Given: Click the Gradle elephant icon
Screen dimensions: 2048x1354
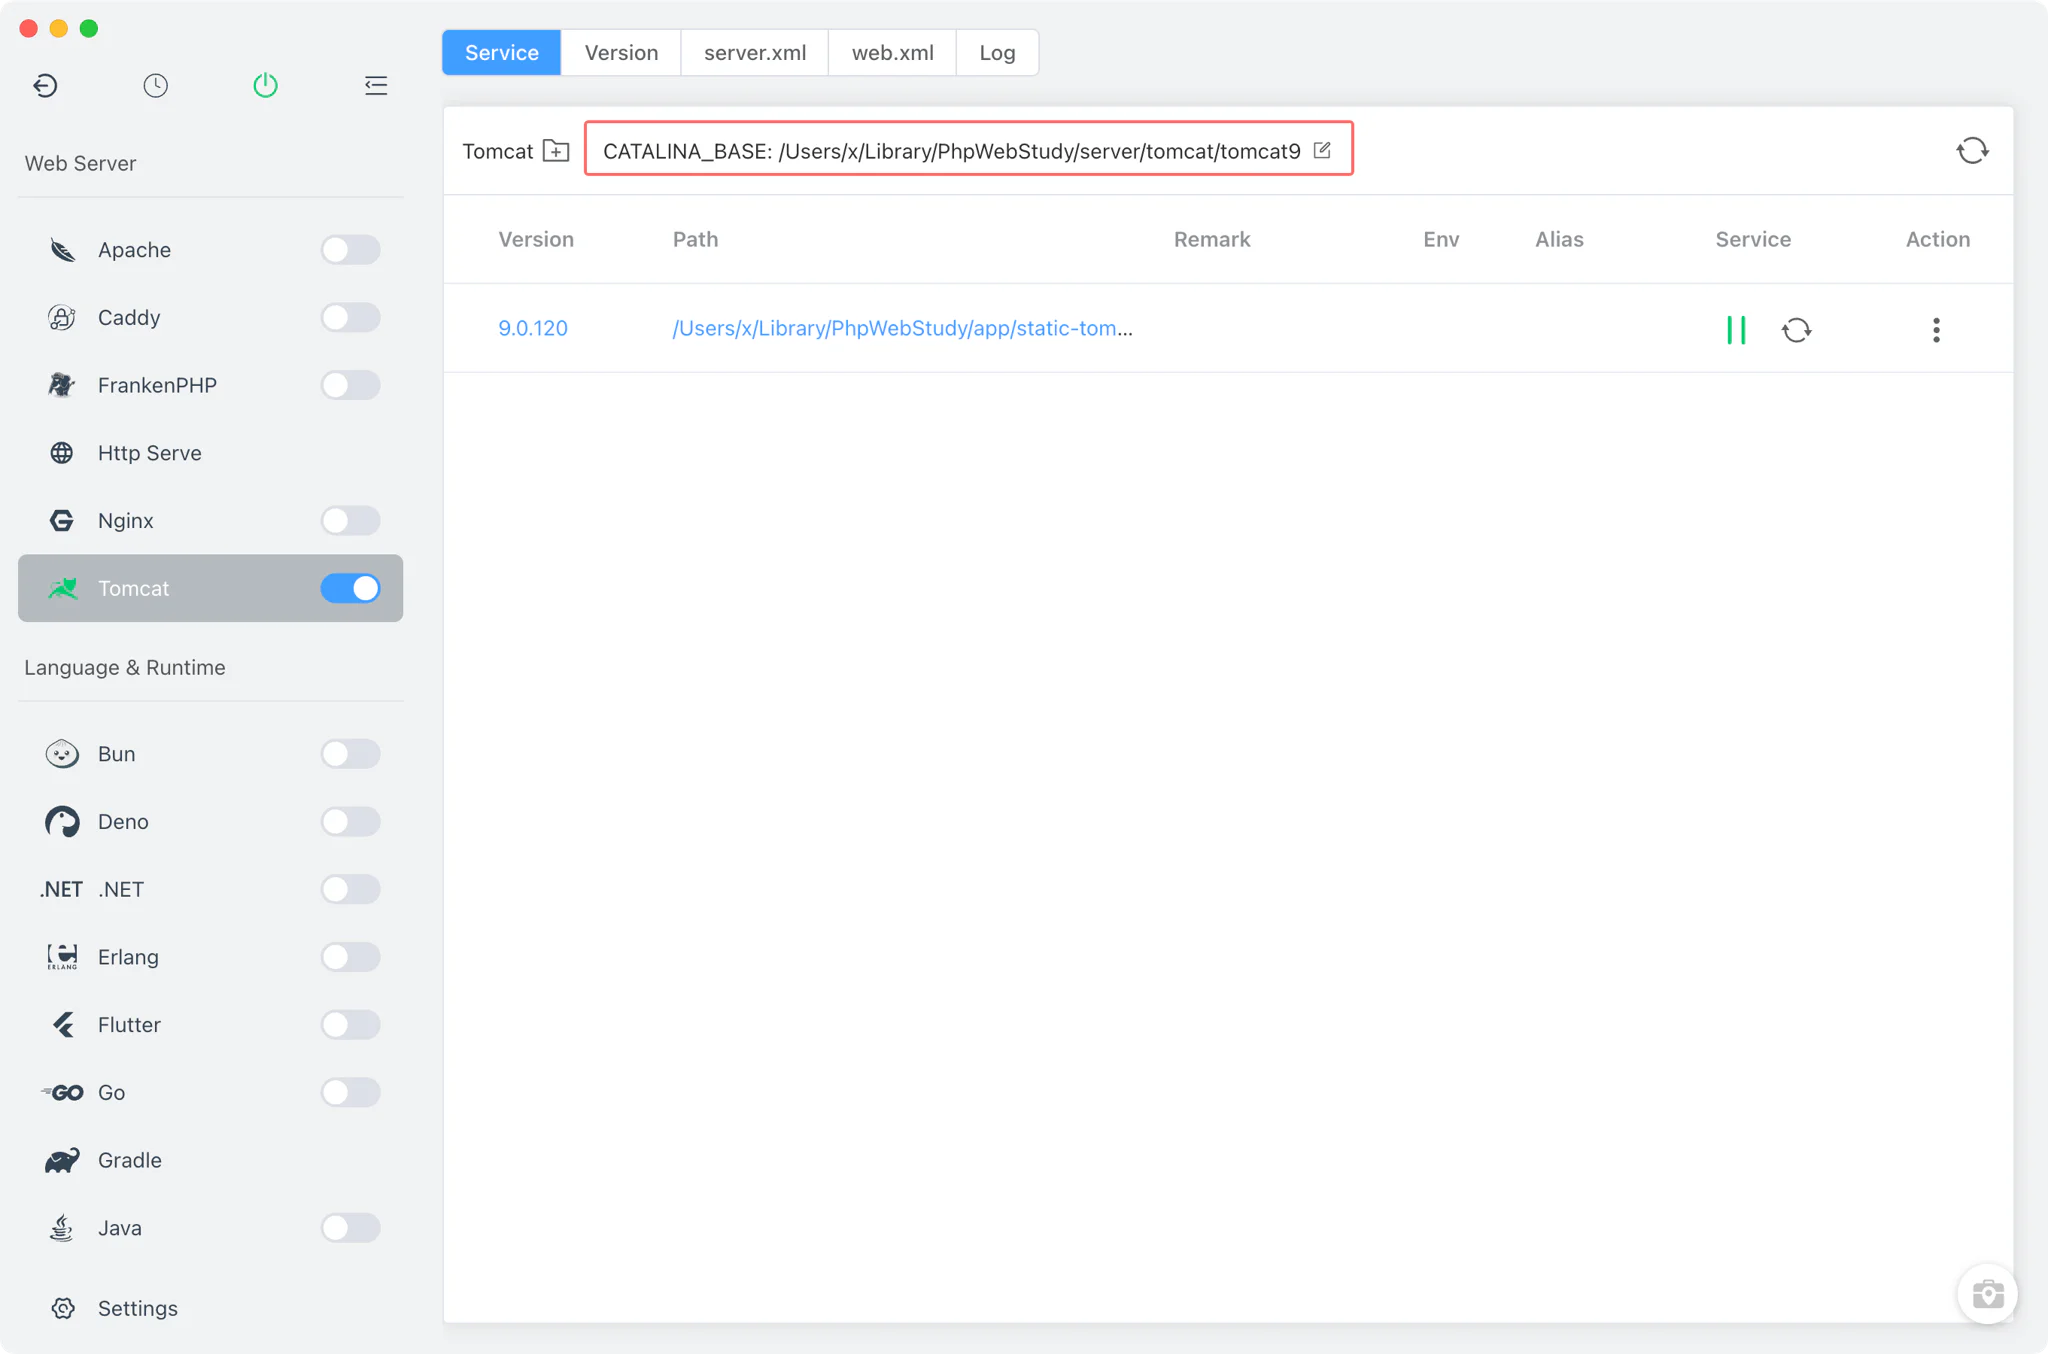Looking at the screenshot, I should pos(62,1160).
